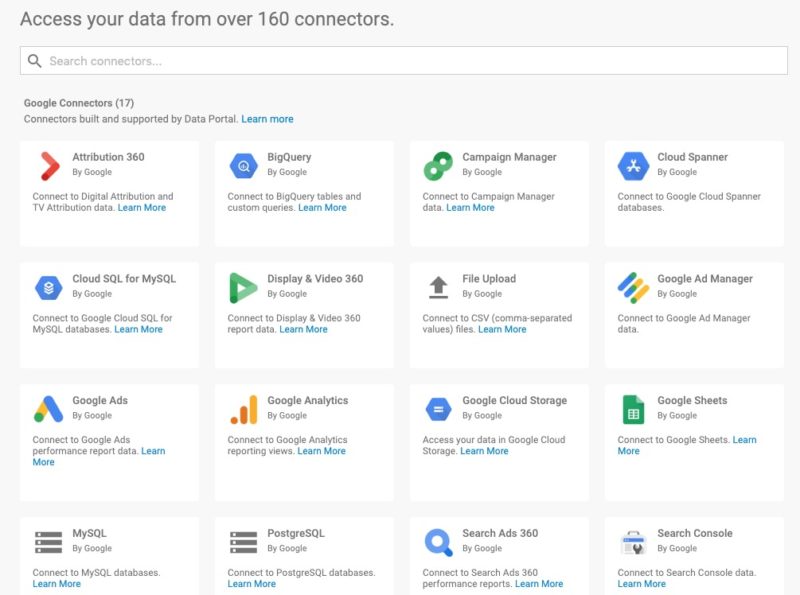This screenshot has width=800, height=595.
Task: Open the Cloud Spanner connector icon
Action: [x=634, y=165]
